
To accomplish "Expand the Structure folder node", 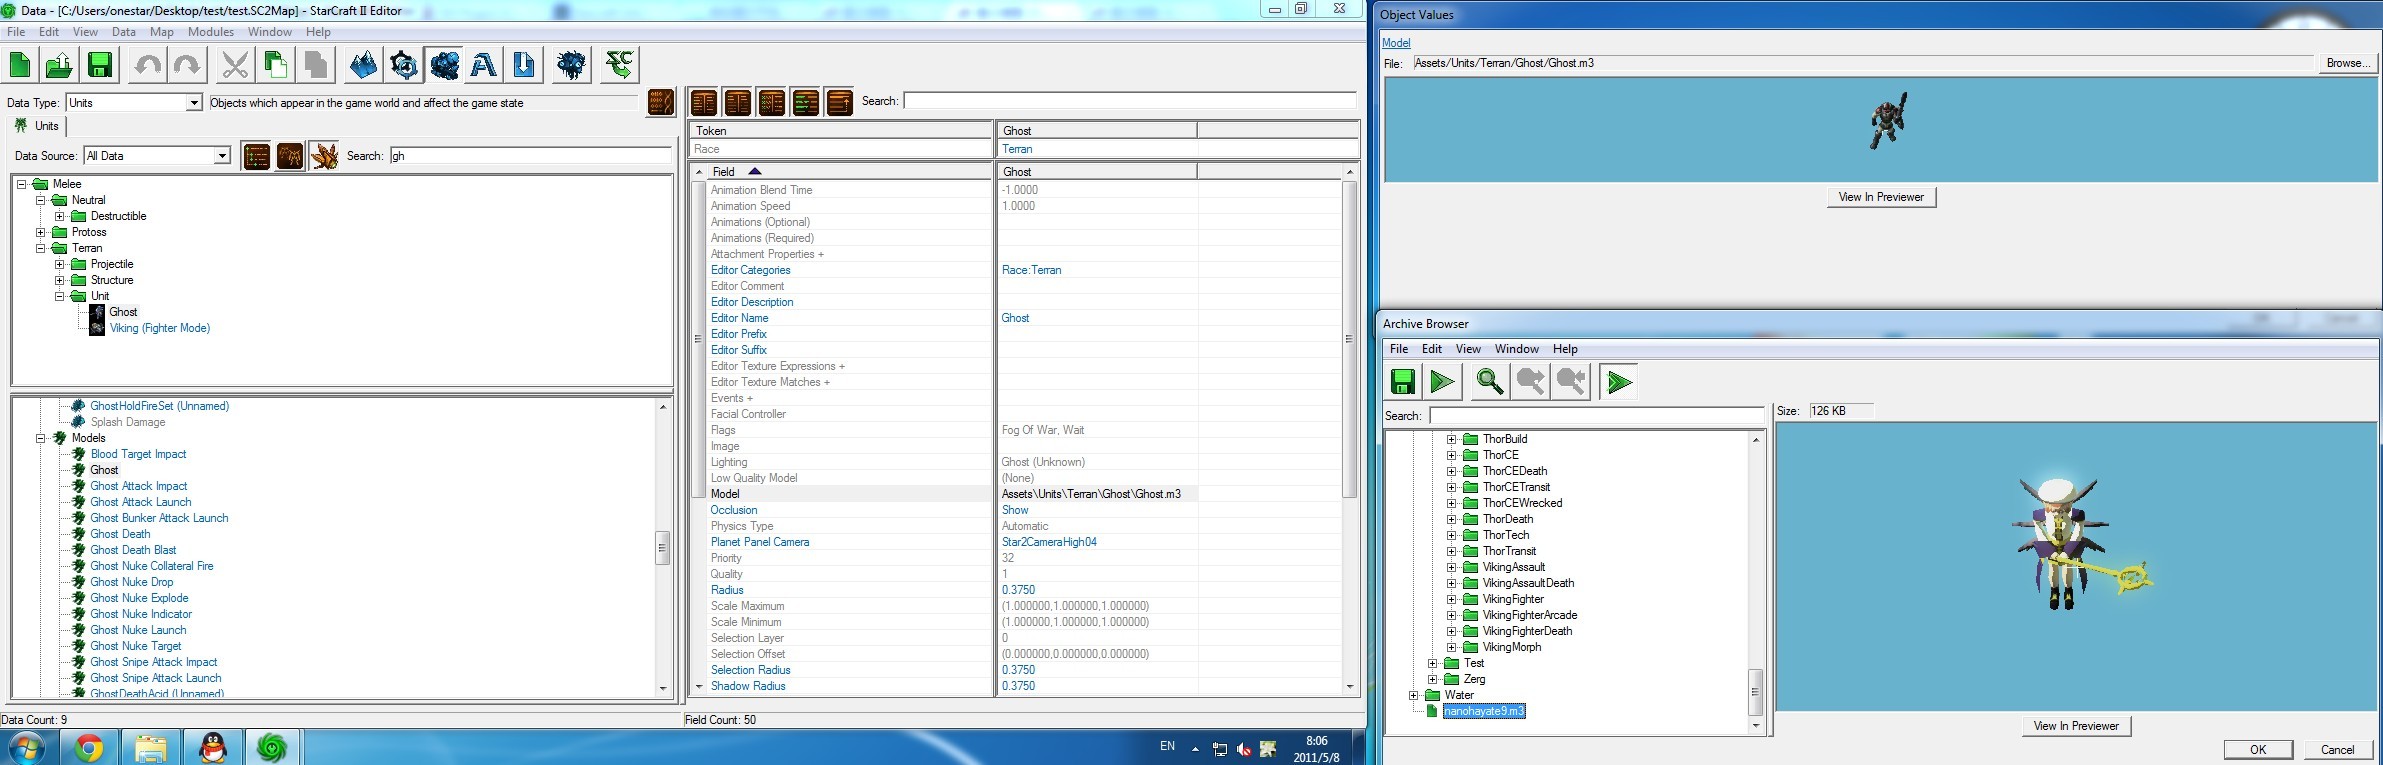I will tap(60, 280).
